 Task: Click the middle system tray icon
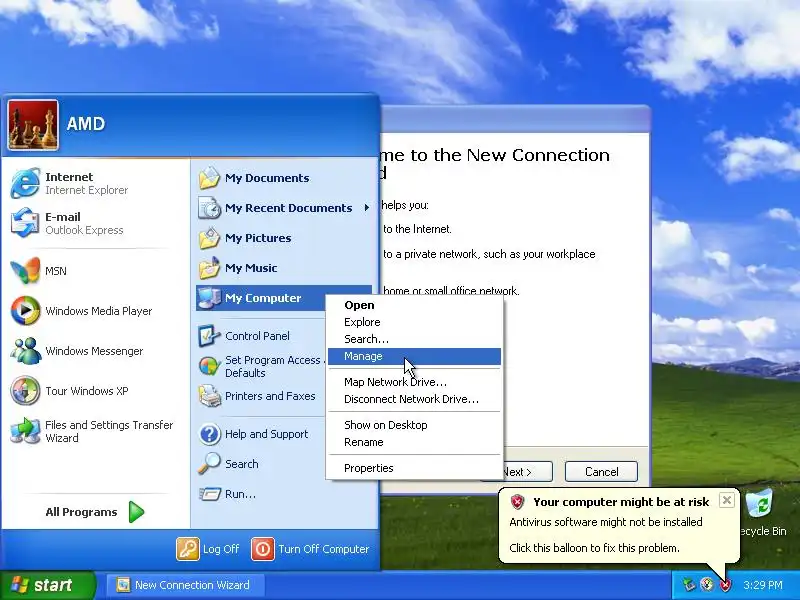pos(707,585)
